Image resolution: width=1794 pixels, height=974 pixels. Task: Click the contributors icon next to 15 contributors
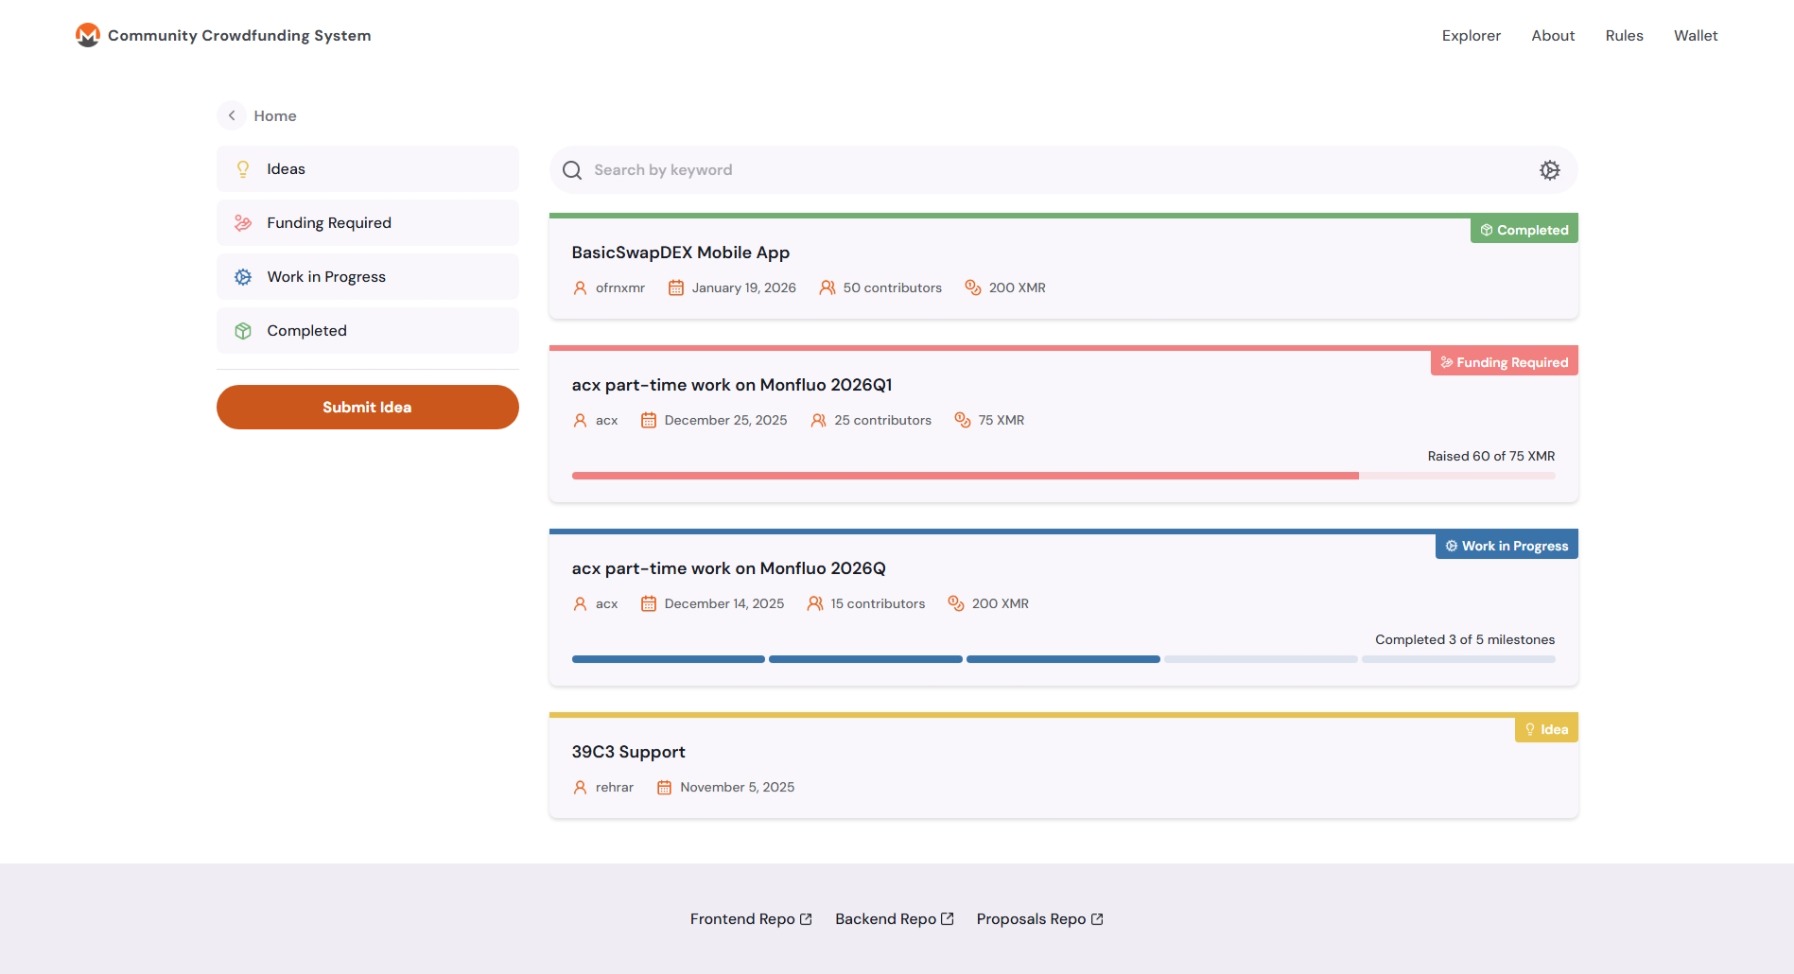point(815,604)
